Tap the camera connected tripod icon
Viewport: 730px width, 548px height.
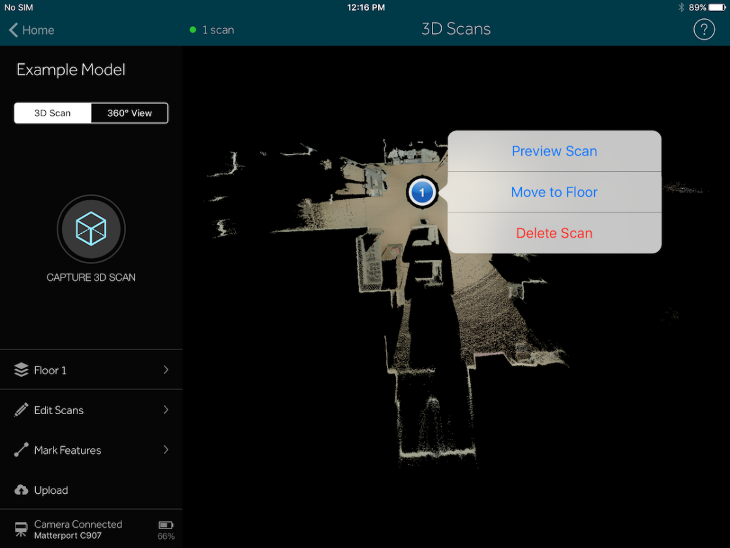pyautogui.click(x=21, y=529)
